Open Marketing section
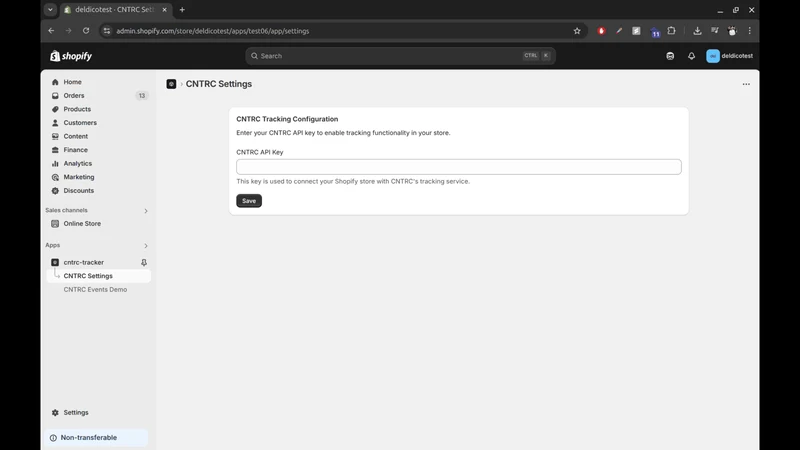The image size is (800, 450). click(79, 177)
